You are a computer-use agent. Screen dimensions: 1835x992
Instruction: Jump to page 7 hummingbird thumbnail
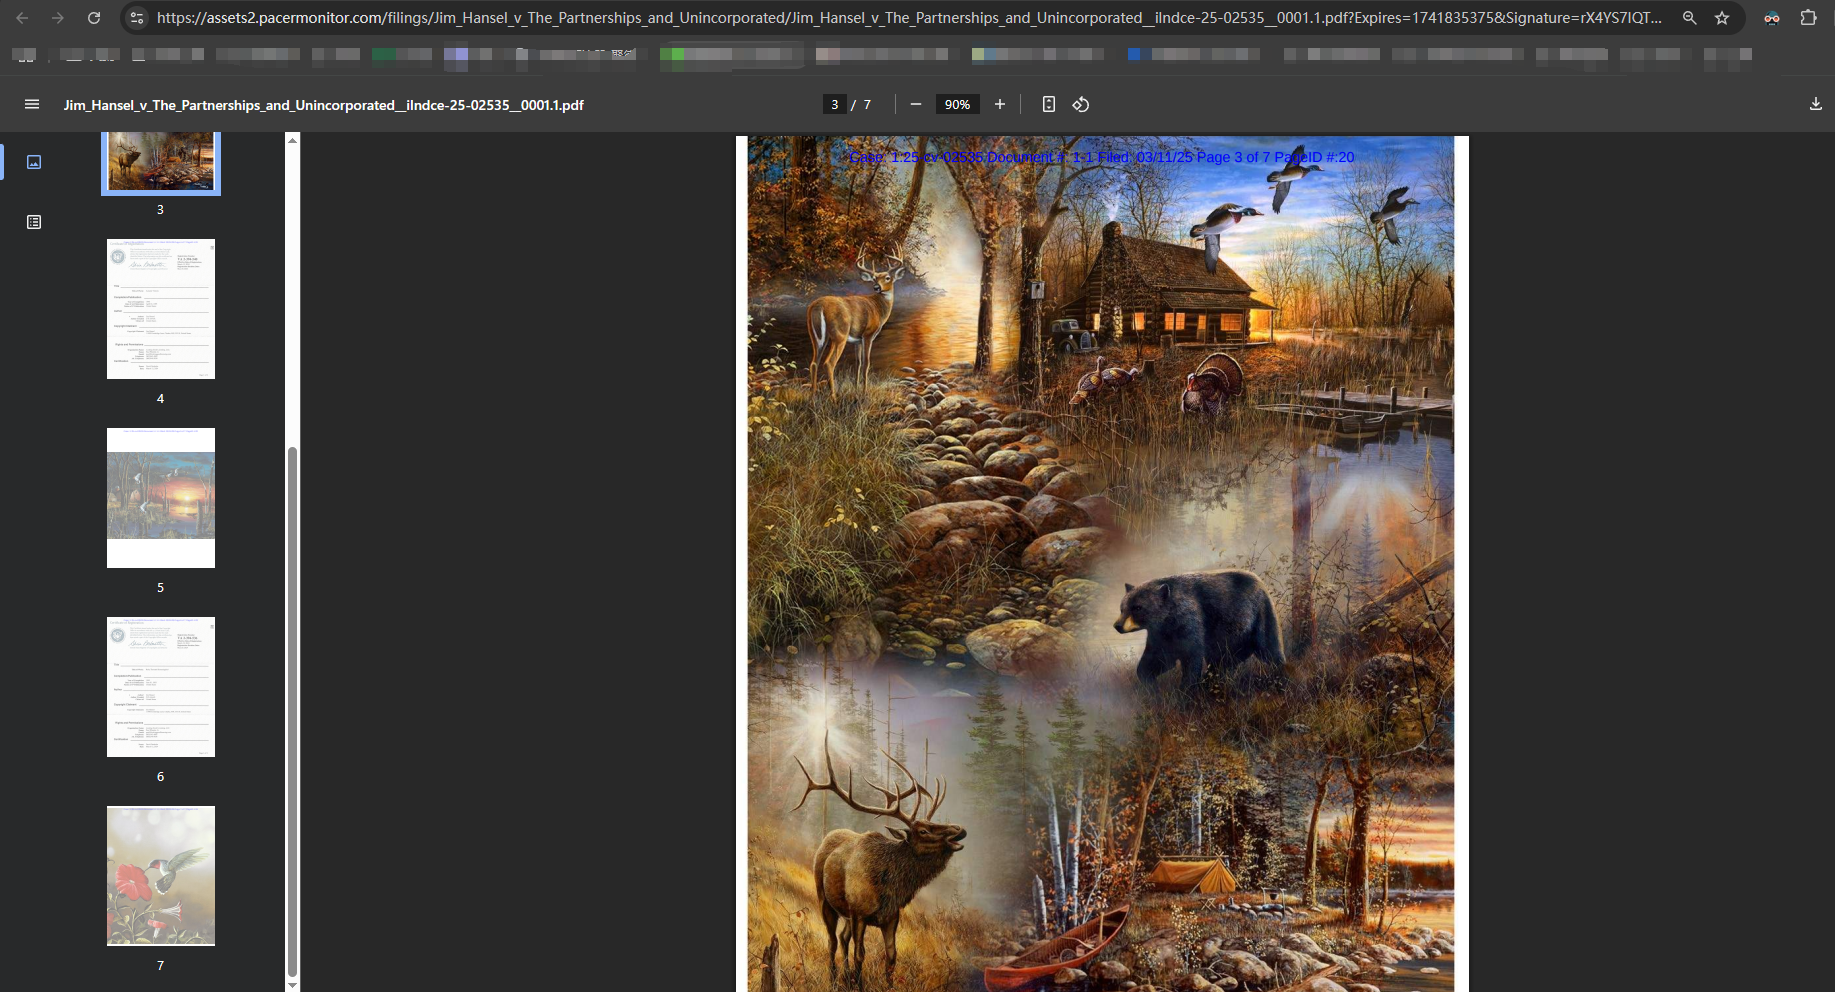point(161,876)
